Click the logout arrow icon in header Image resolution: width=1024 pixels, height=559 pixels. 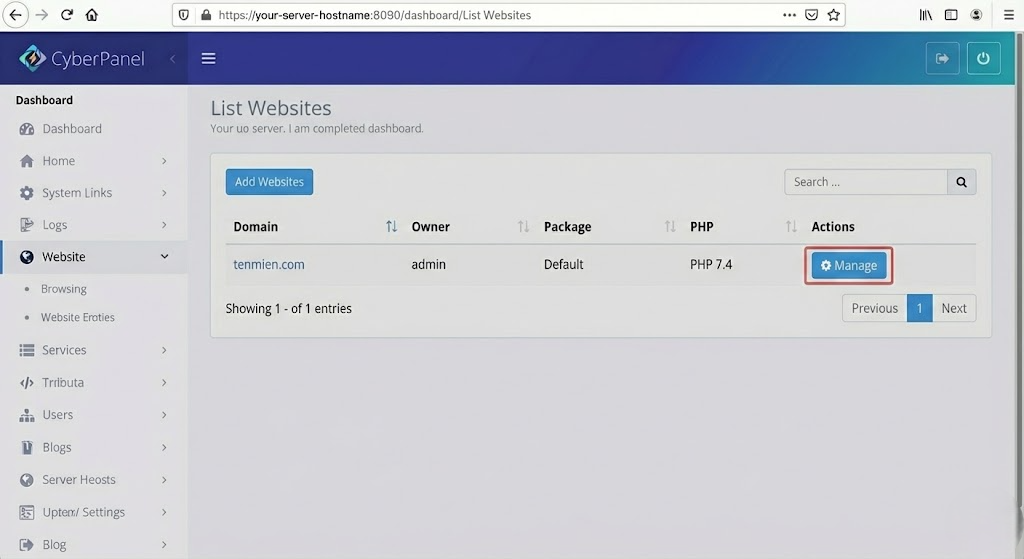tap(942, 58)
